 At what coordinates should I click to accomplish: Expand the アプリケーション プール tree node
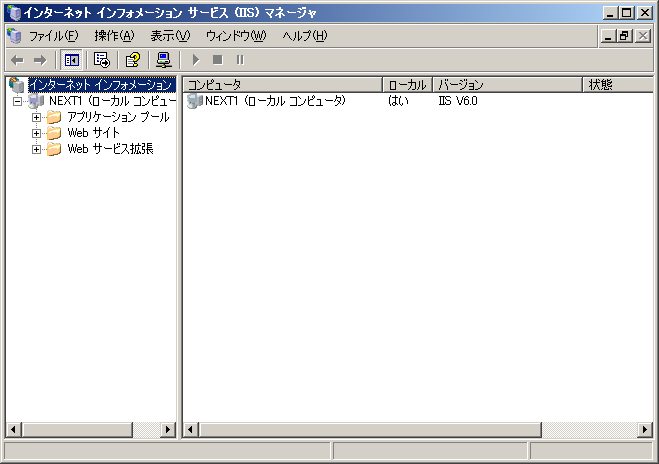[x=37, y=117]
